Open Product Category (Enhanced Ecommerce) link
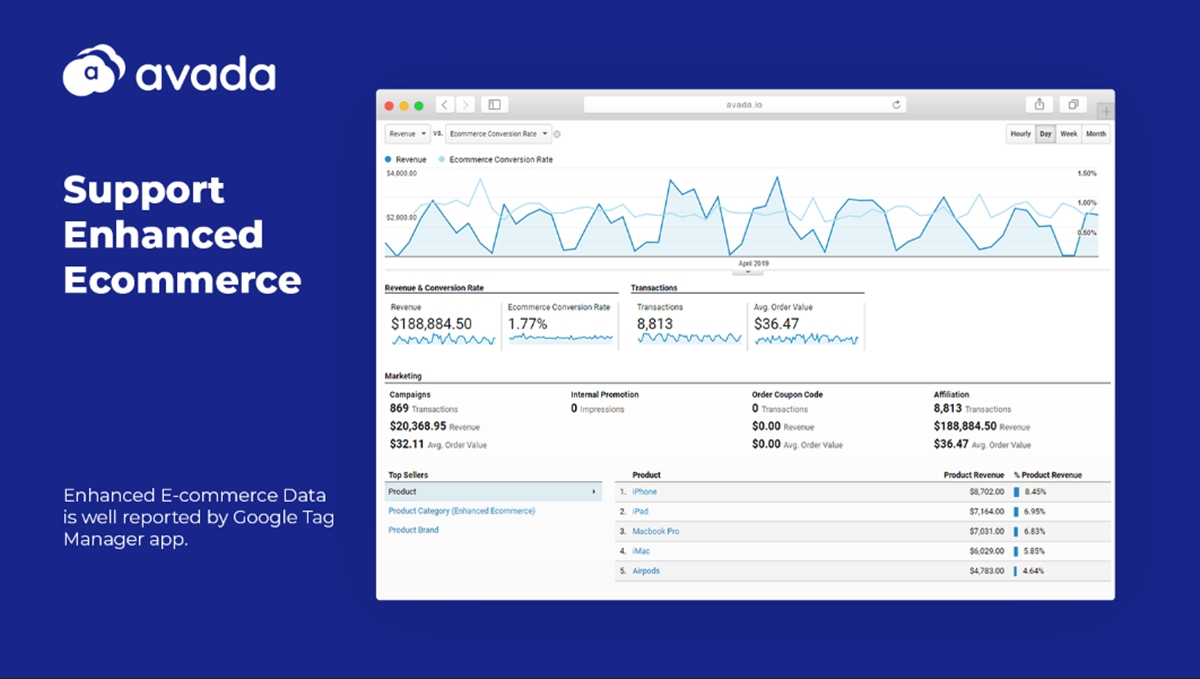 click(462, 511)
